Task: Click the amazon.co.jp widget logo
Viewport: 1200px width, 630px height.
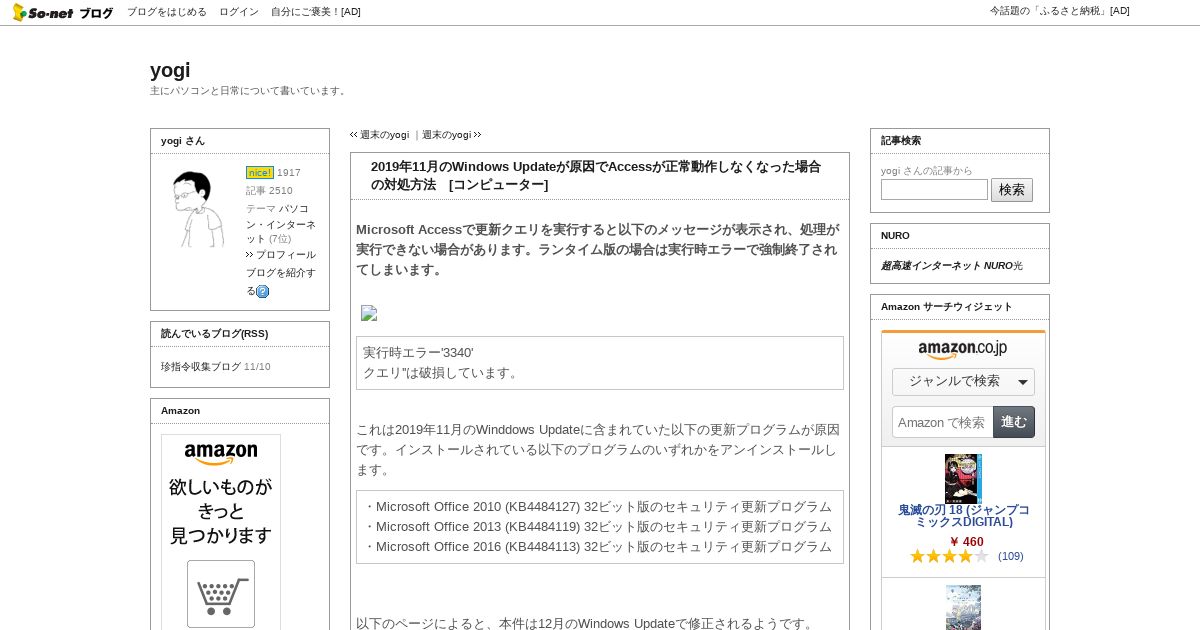Action: pyautogui.click(x=963, y=349)
